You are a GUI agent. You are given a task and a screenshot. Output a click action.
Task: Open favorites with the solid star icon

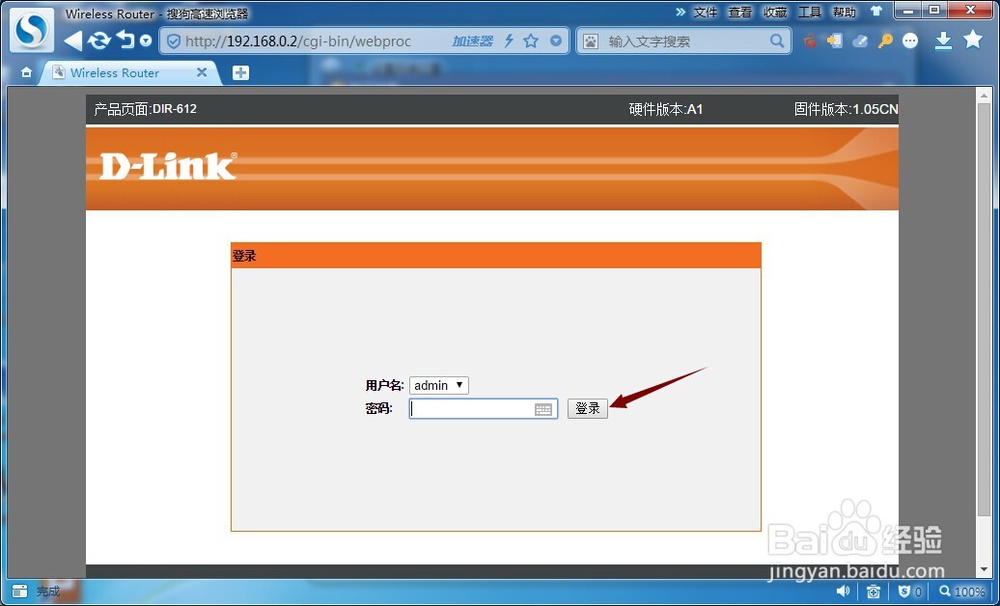(x=973, y=40)
